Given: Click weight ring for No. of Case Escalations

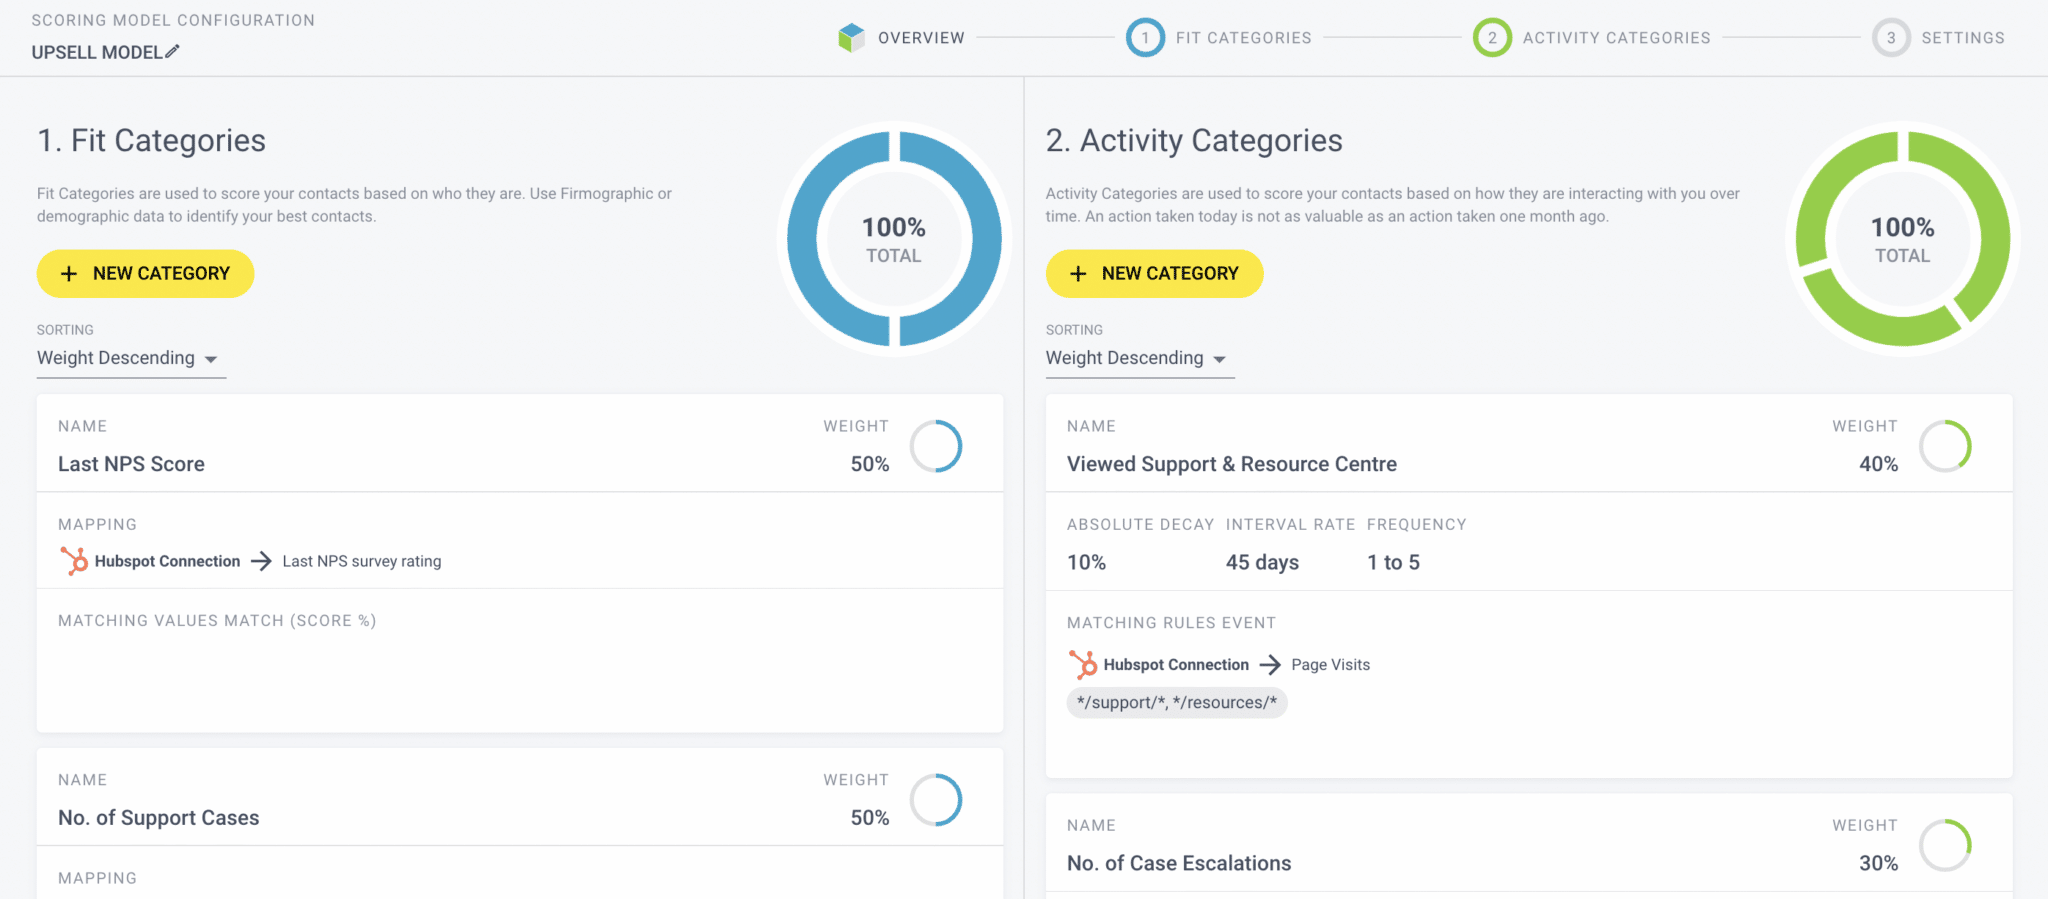Looking at the screenshot, I should click(x=1945, y=845).
